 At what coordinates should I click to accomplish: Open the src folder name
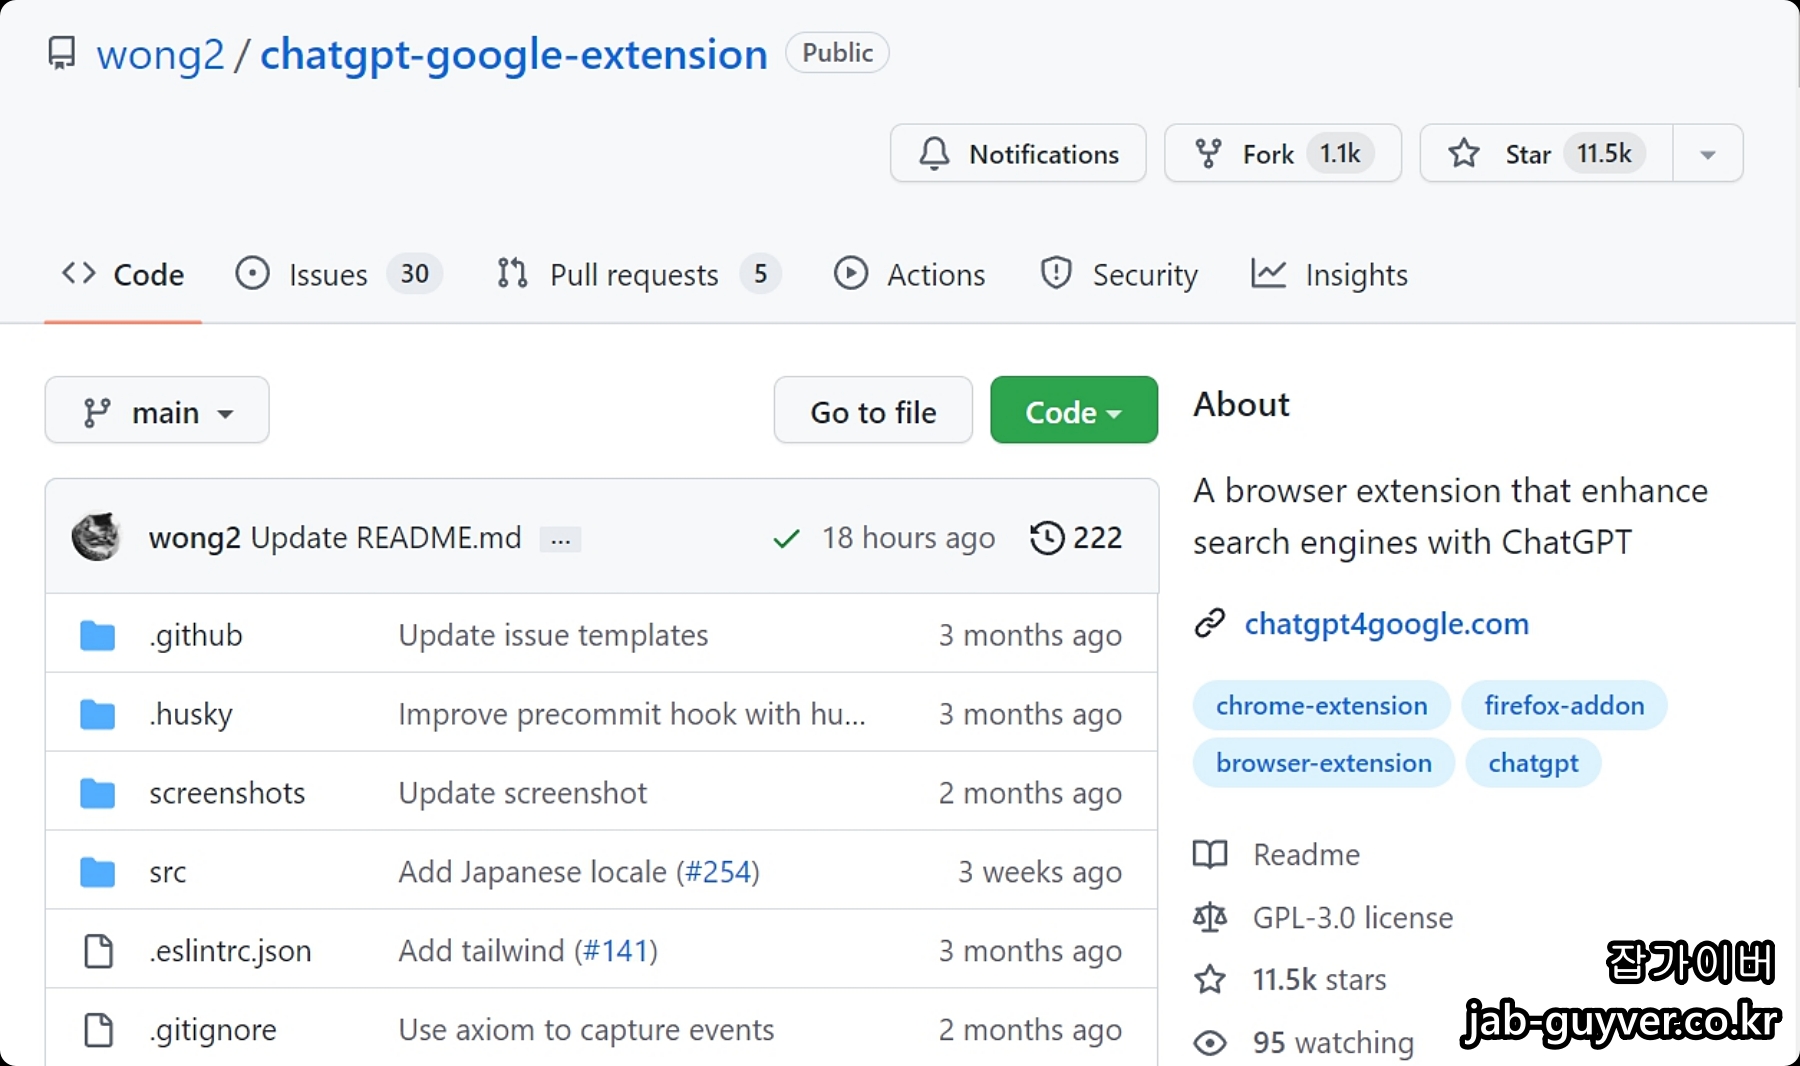tap(168, 872)
